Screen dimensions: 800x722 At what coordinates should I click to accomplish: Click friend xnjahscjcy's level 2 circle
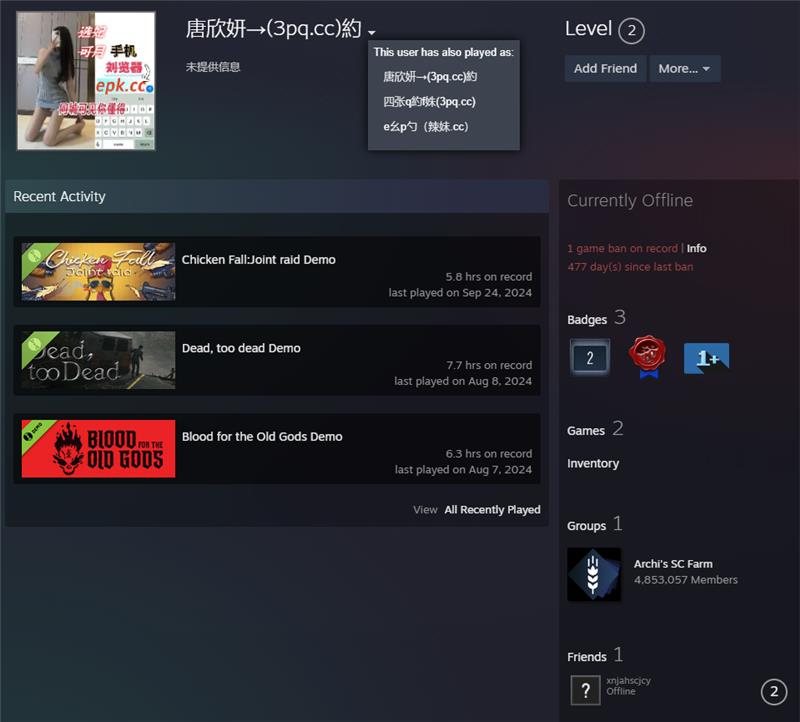click(773, 692)
